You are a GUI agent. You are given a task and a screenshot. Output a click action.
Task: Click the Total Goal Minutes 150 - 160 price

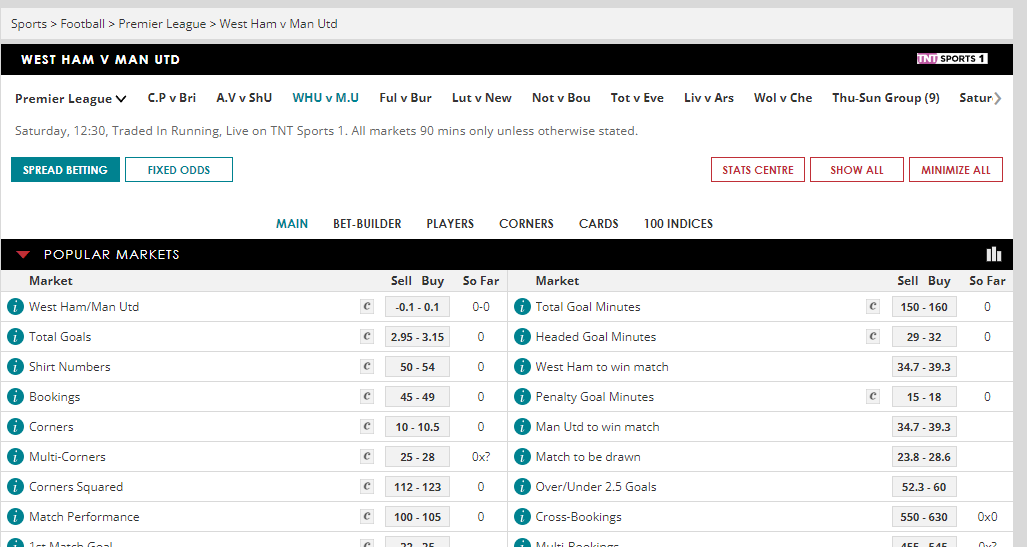924,307
